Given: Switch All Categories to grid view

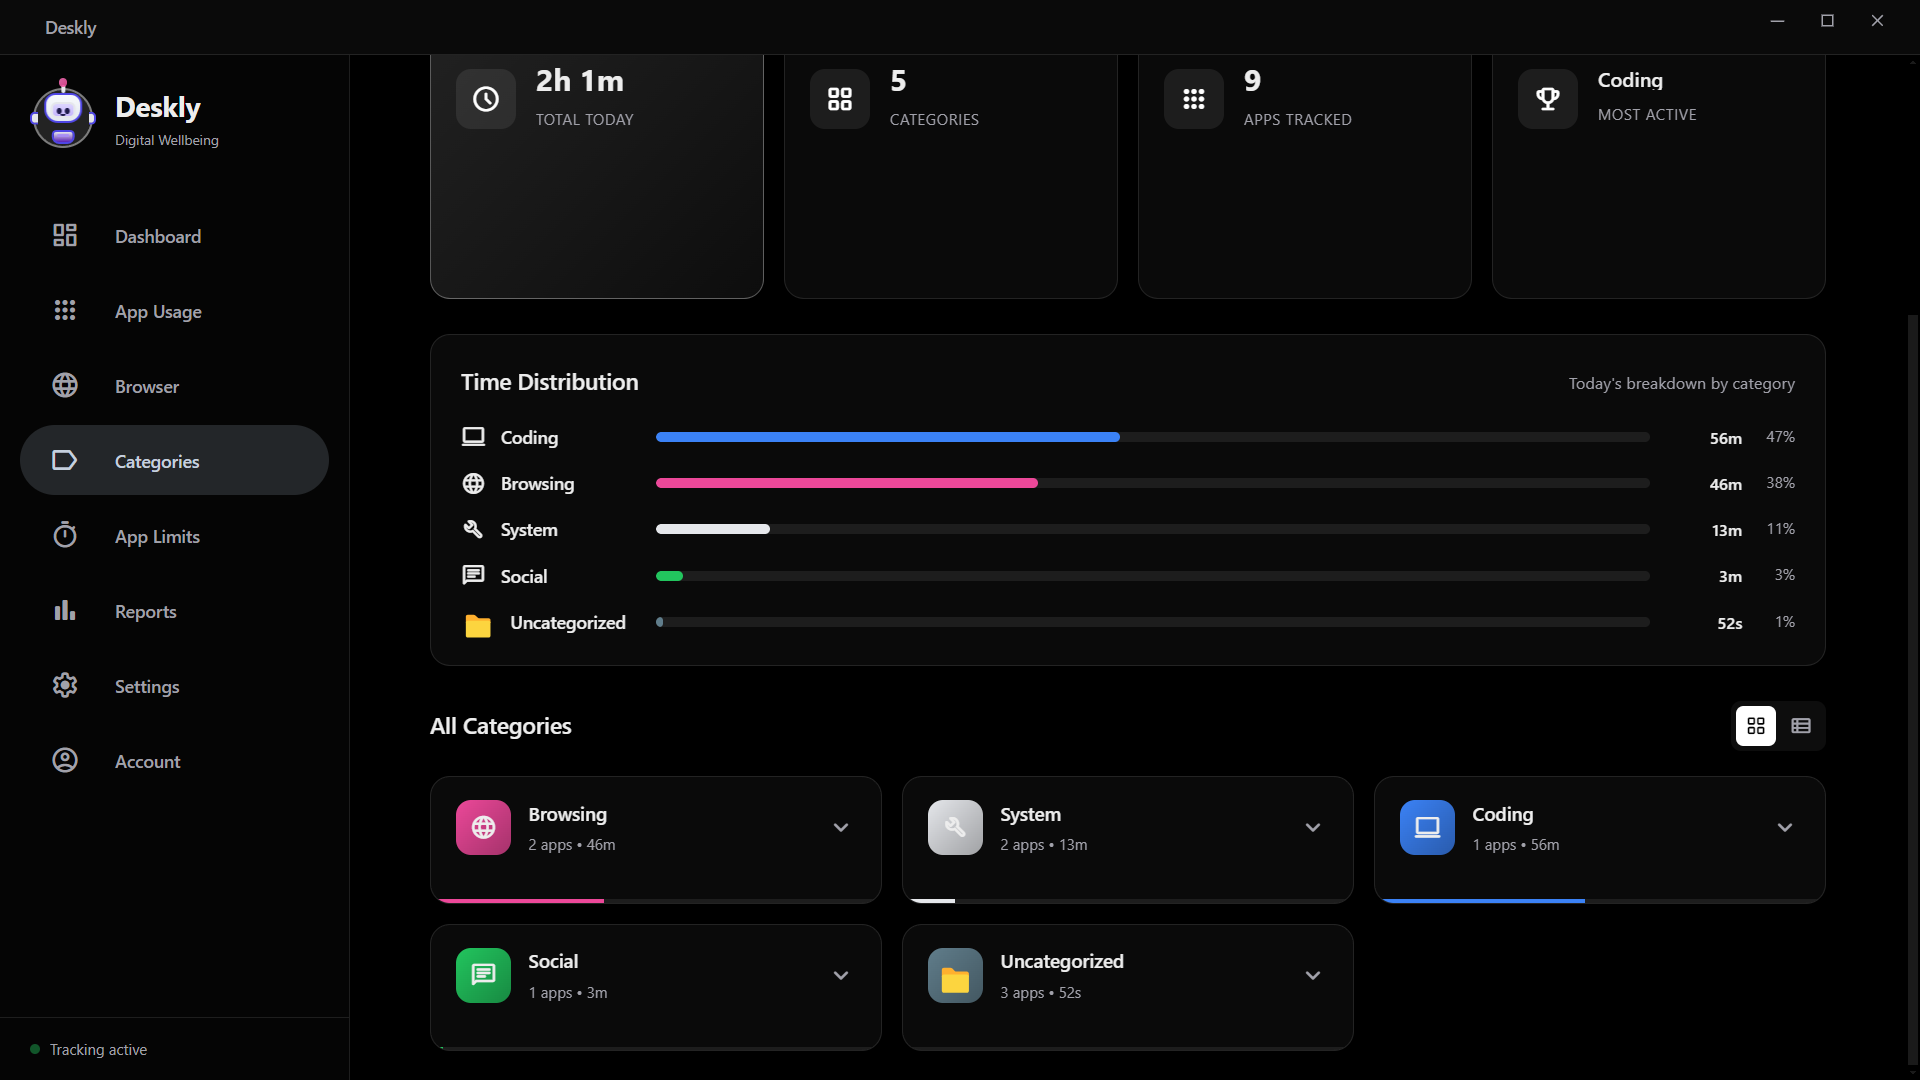Looking at the screenshot, I should point(1756,726).
